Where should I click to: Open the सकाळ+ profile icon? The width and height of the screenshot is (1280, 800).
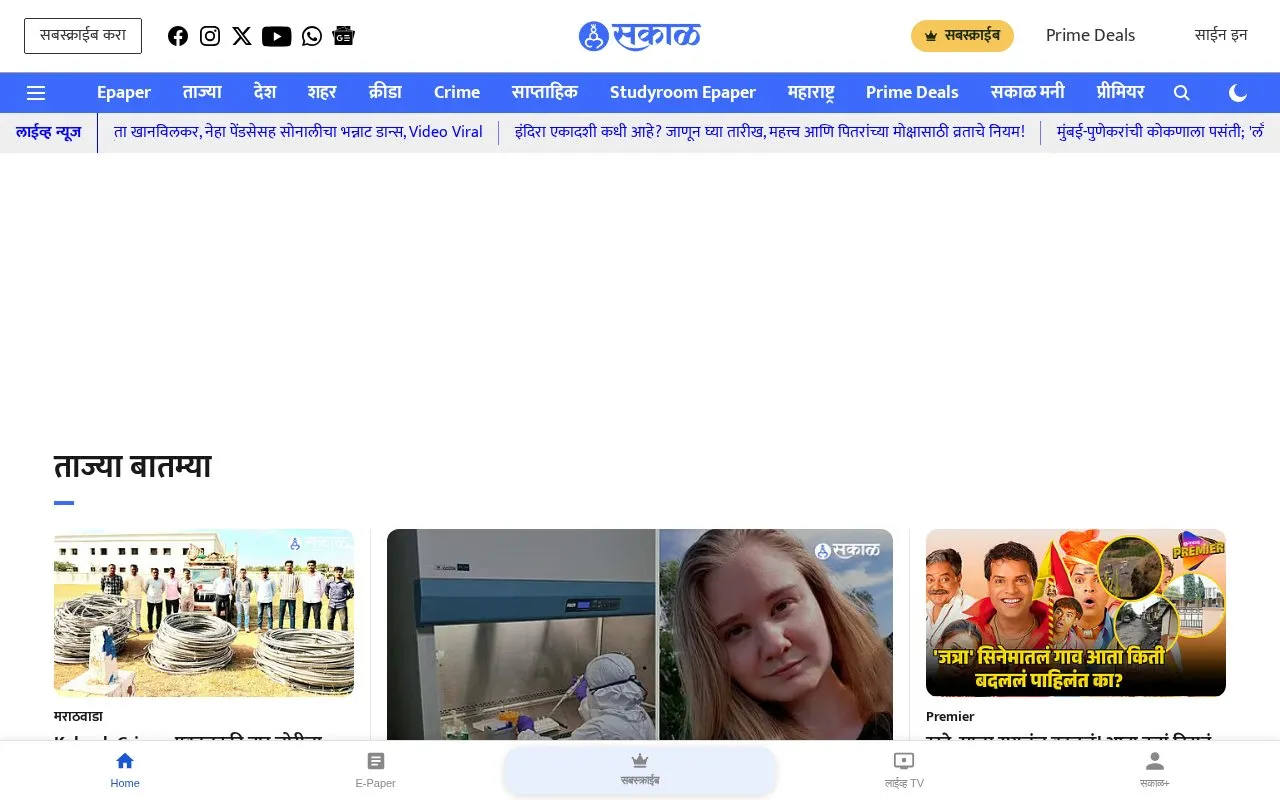pyautogui.click(x=1155, y=770)
